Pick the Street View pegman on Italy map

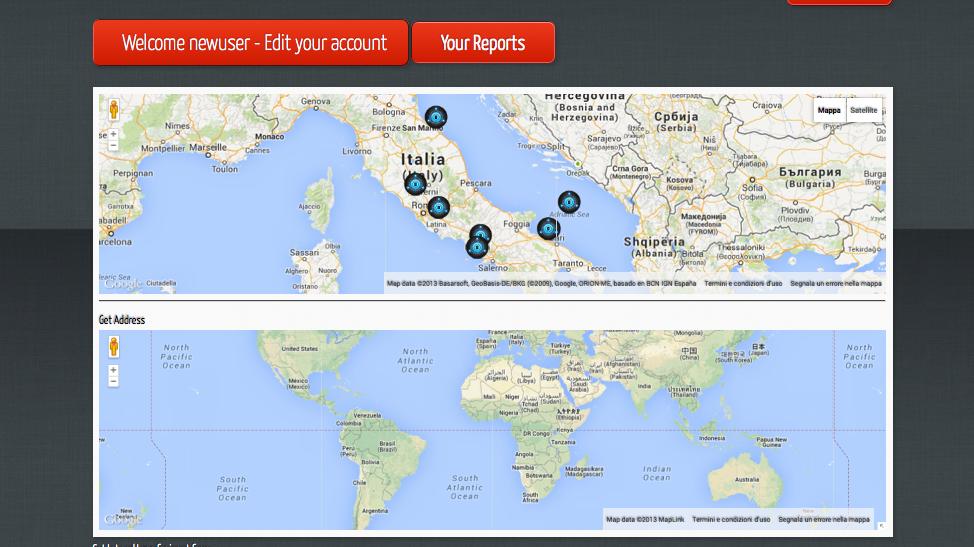coord(114,109)
